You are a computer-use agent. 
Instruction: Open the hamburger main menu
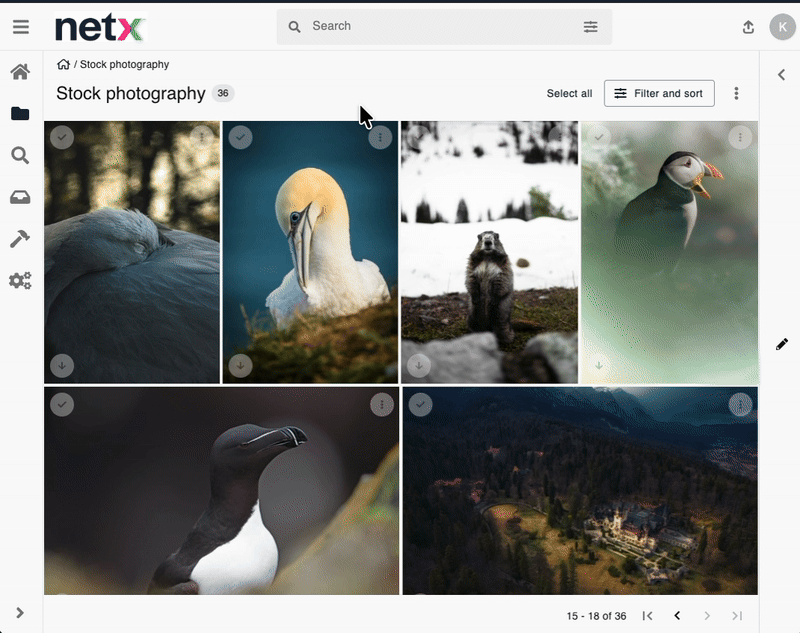(x=21, y=27)
